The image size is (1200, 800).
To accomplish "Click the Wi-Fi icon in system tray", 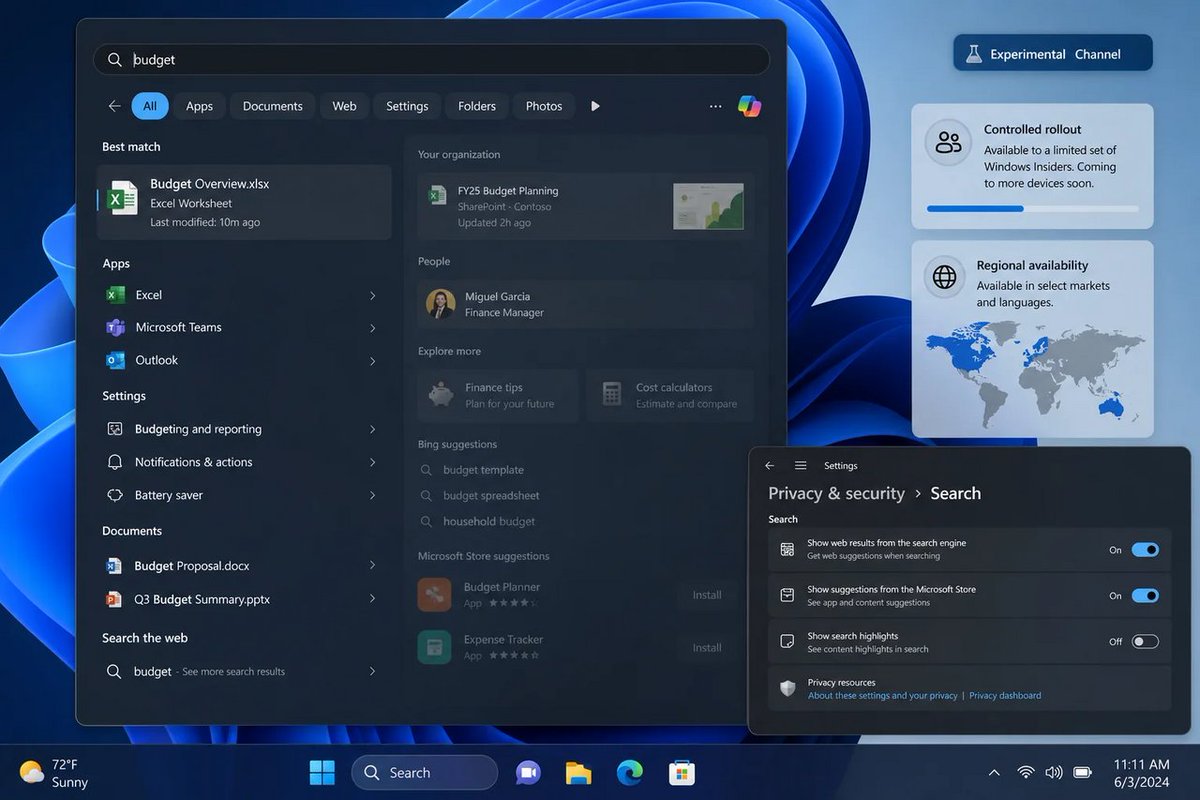I will click(x=1025, y=772).
